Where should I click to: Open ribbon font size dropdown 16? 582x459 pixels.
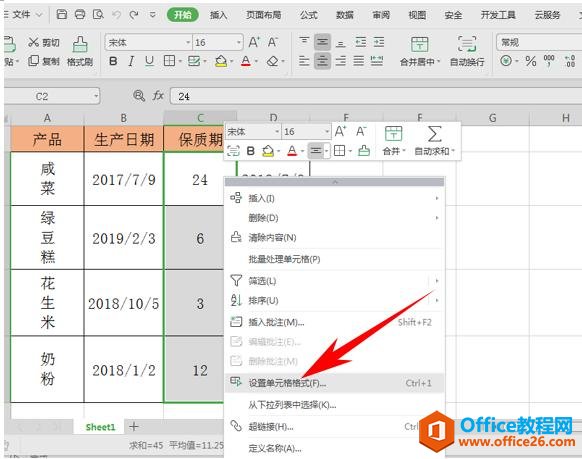click(x=239, y=43)
